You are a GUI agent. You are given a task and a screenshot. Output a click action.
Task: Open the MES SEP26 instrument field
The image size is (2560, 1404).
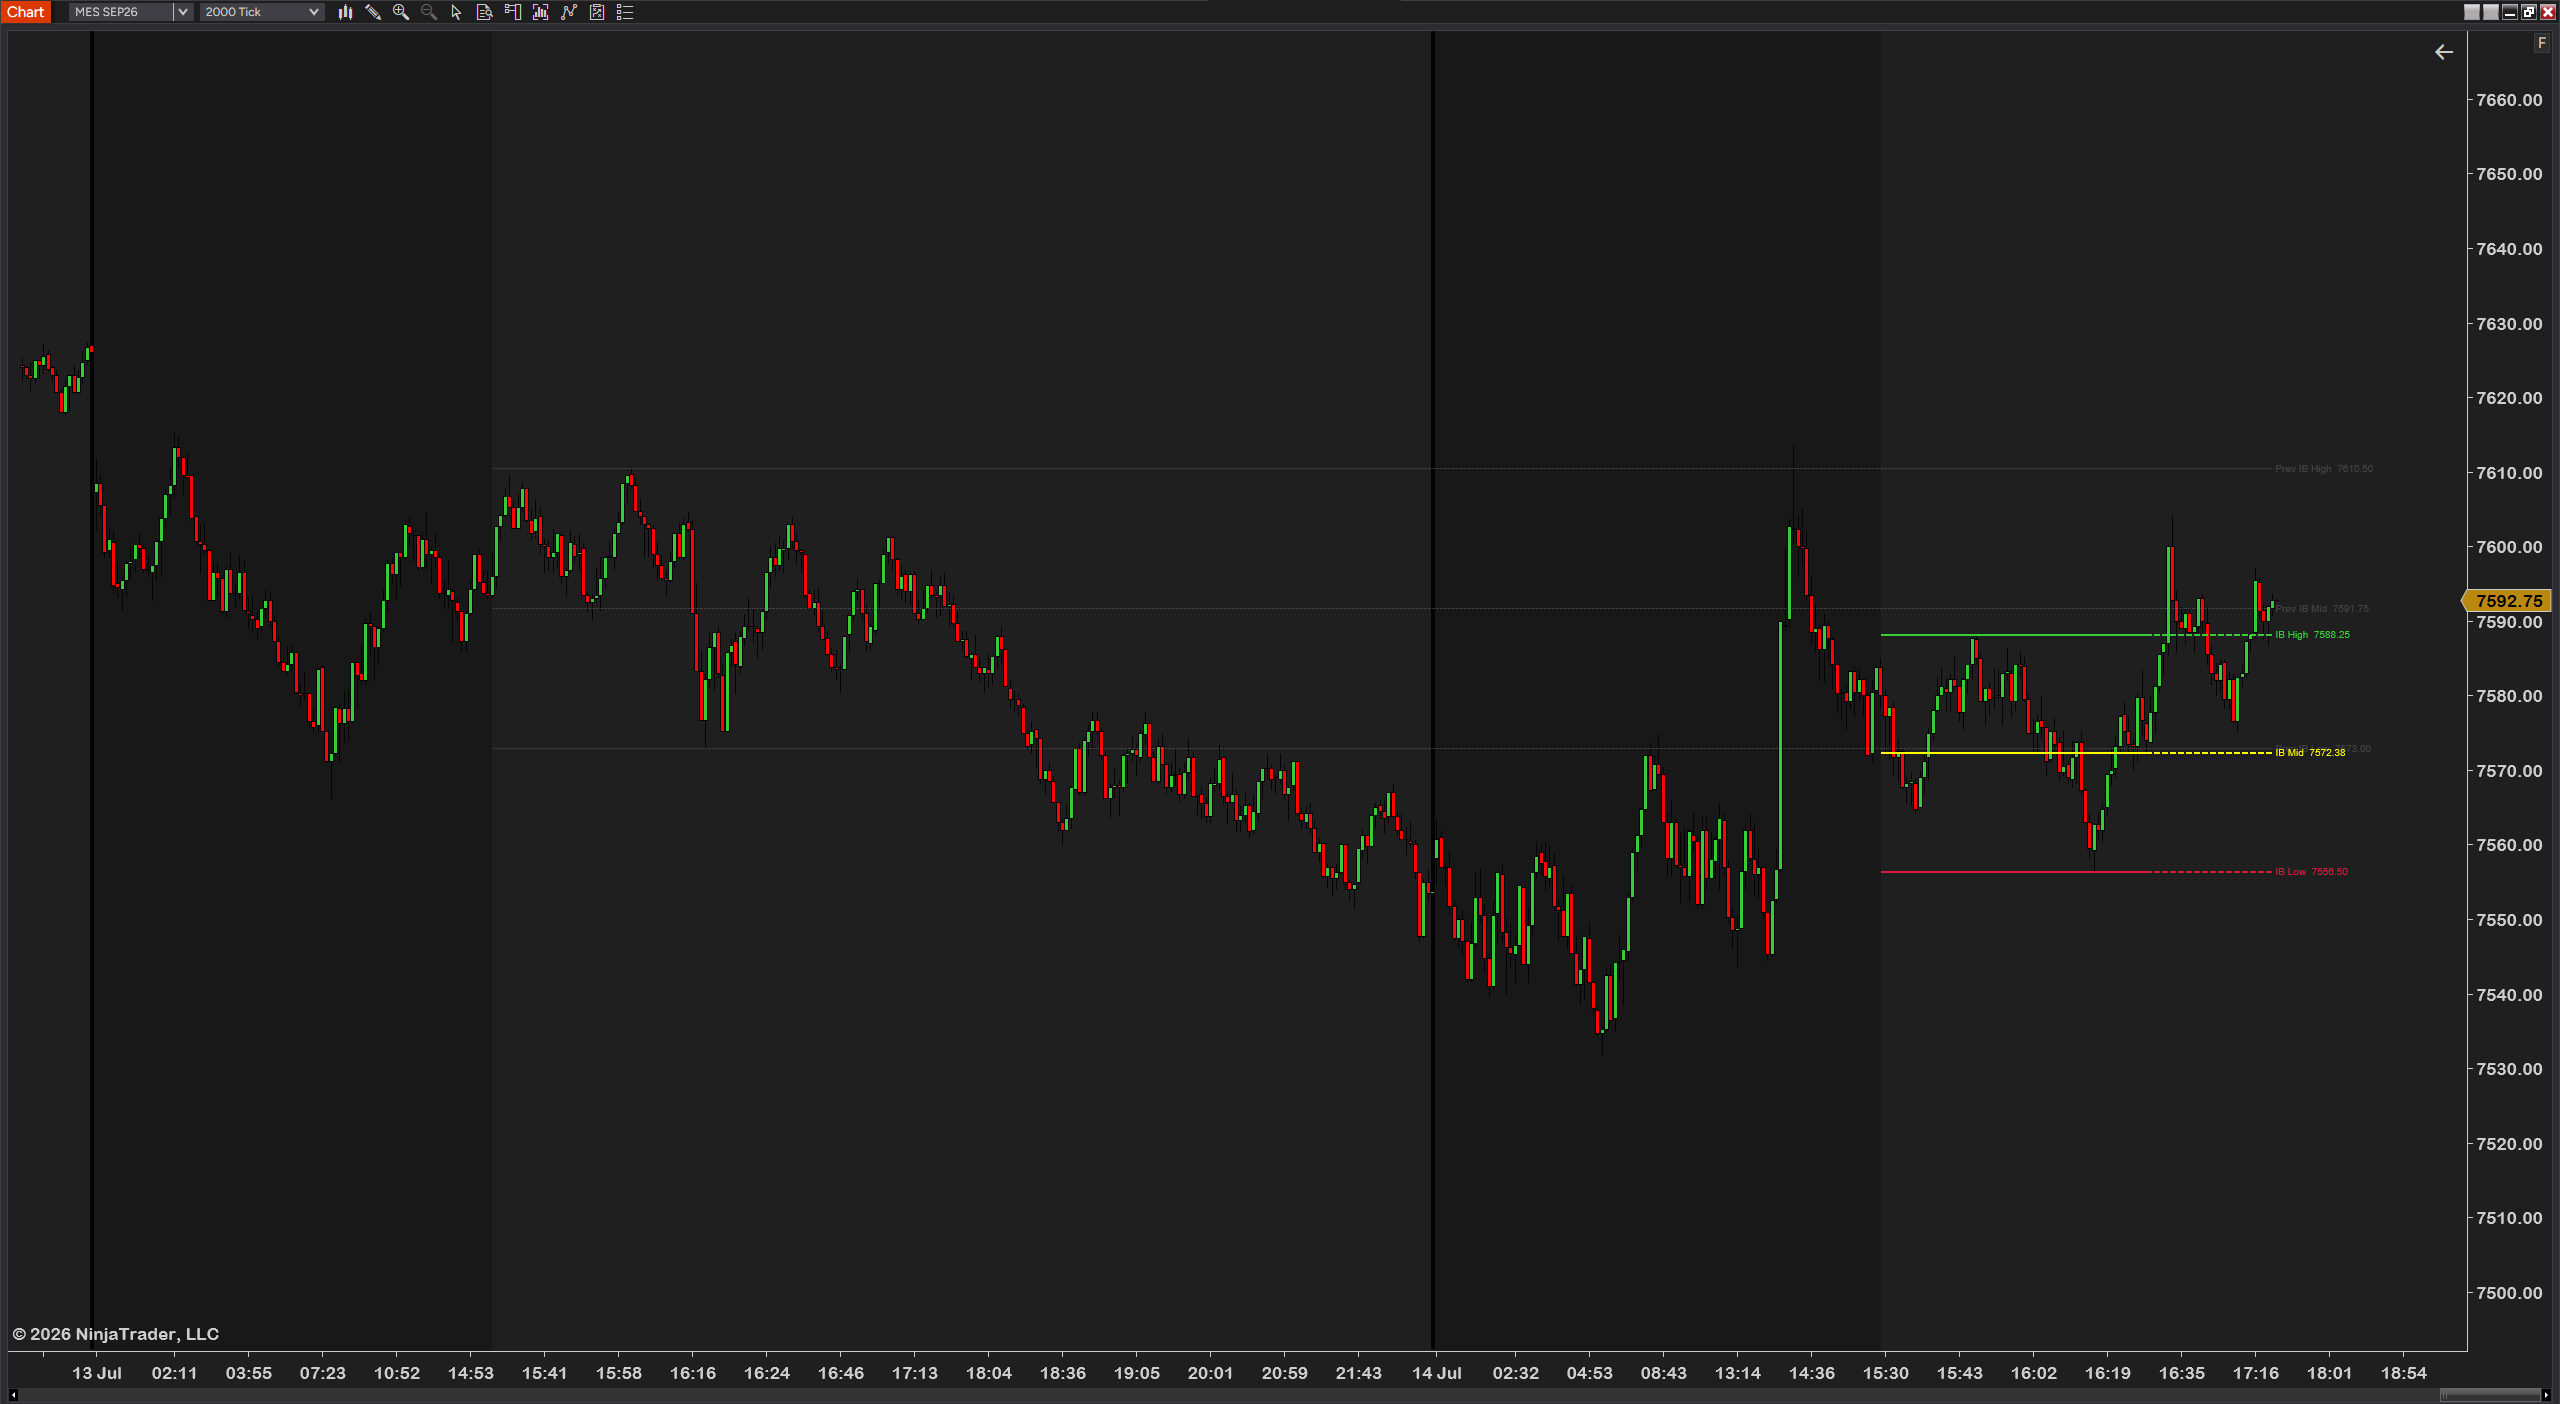tap(122, 12)
